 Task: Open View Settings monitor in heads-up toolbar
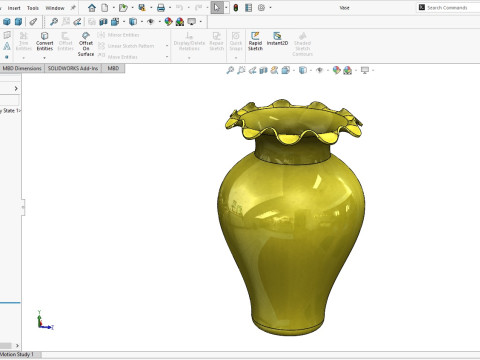point(365,70)
